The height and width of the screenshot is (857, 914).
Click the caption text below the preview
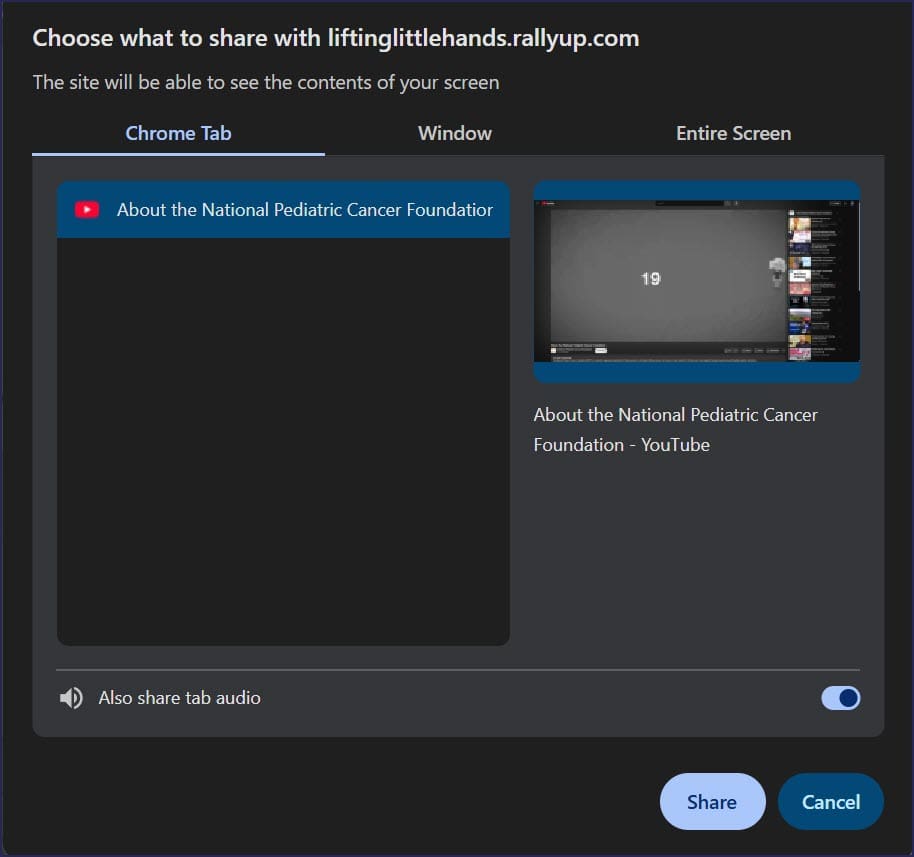point(675,429)
